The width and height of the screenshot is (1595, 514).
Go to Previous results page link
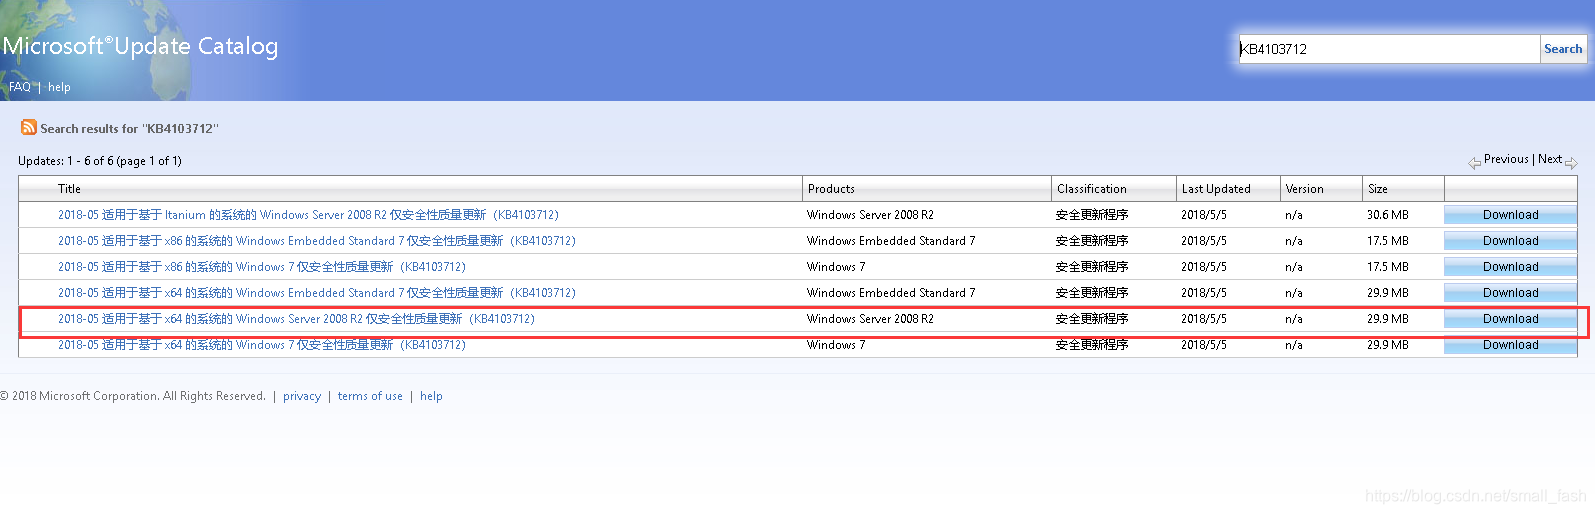[x=1506, y=159]
